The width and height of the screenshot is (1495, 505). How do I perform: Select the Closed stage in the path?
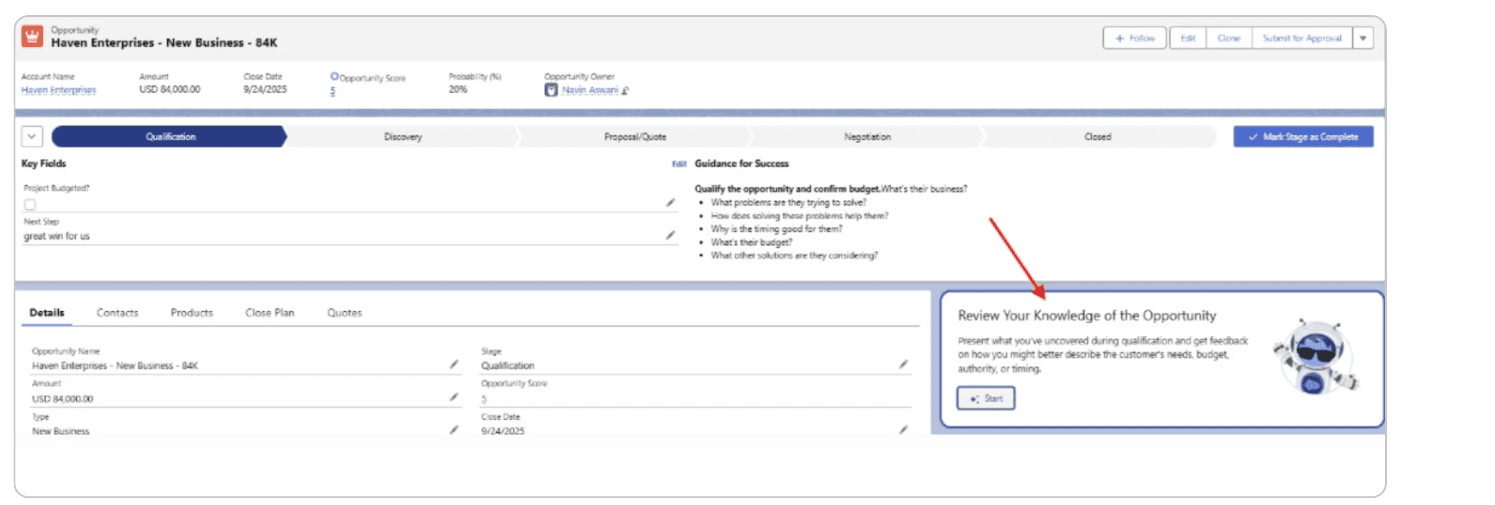[1098, 137]
